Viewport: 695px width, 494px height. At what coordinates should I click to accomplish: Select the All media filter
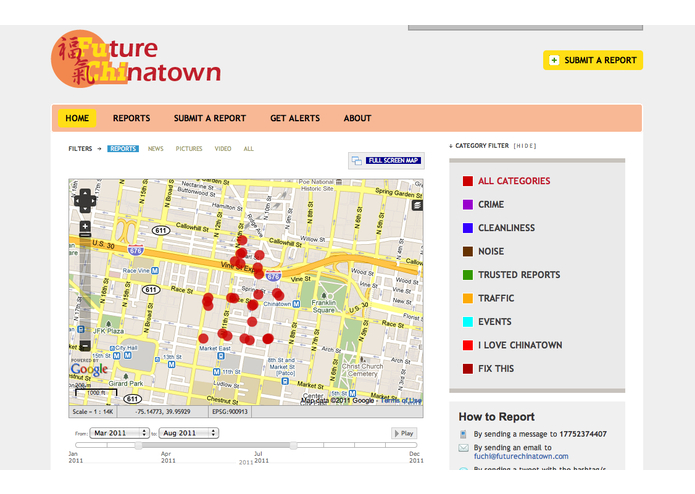(x=249, y=149)
